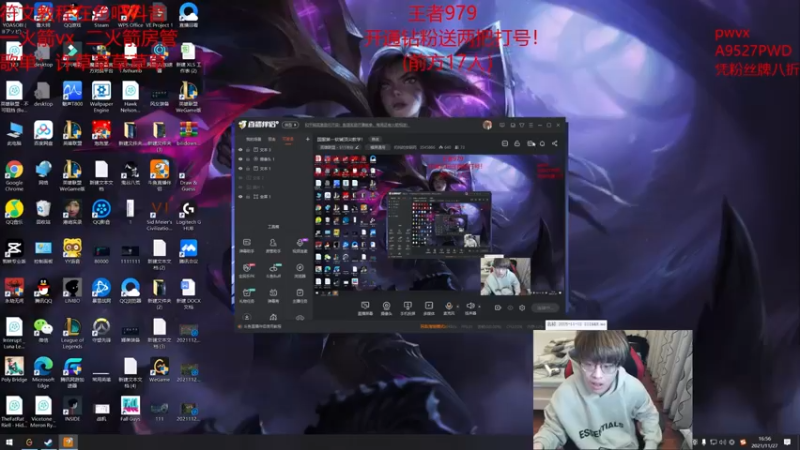Toggle visibility of the 全屏 1 layer

coord(240,196)
